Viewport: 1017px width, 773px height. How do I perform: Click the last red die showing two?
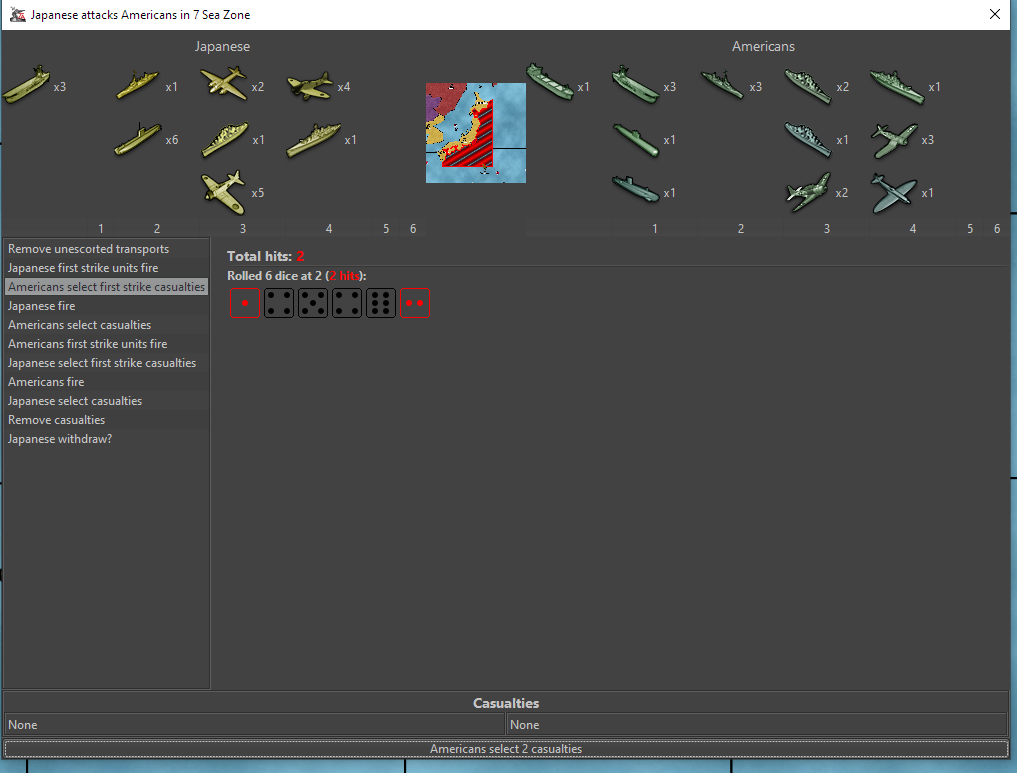[x=415, y=303]
